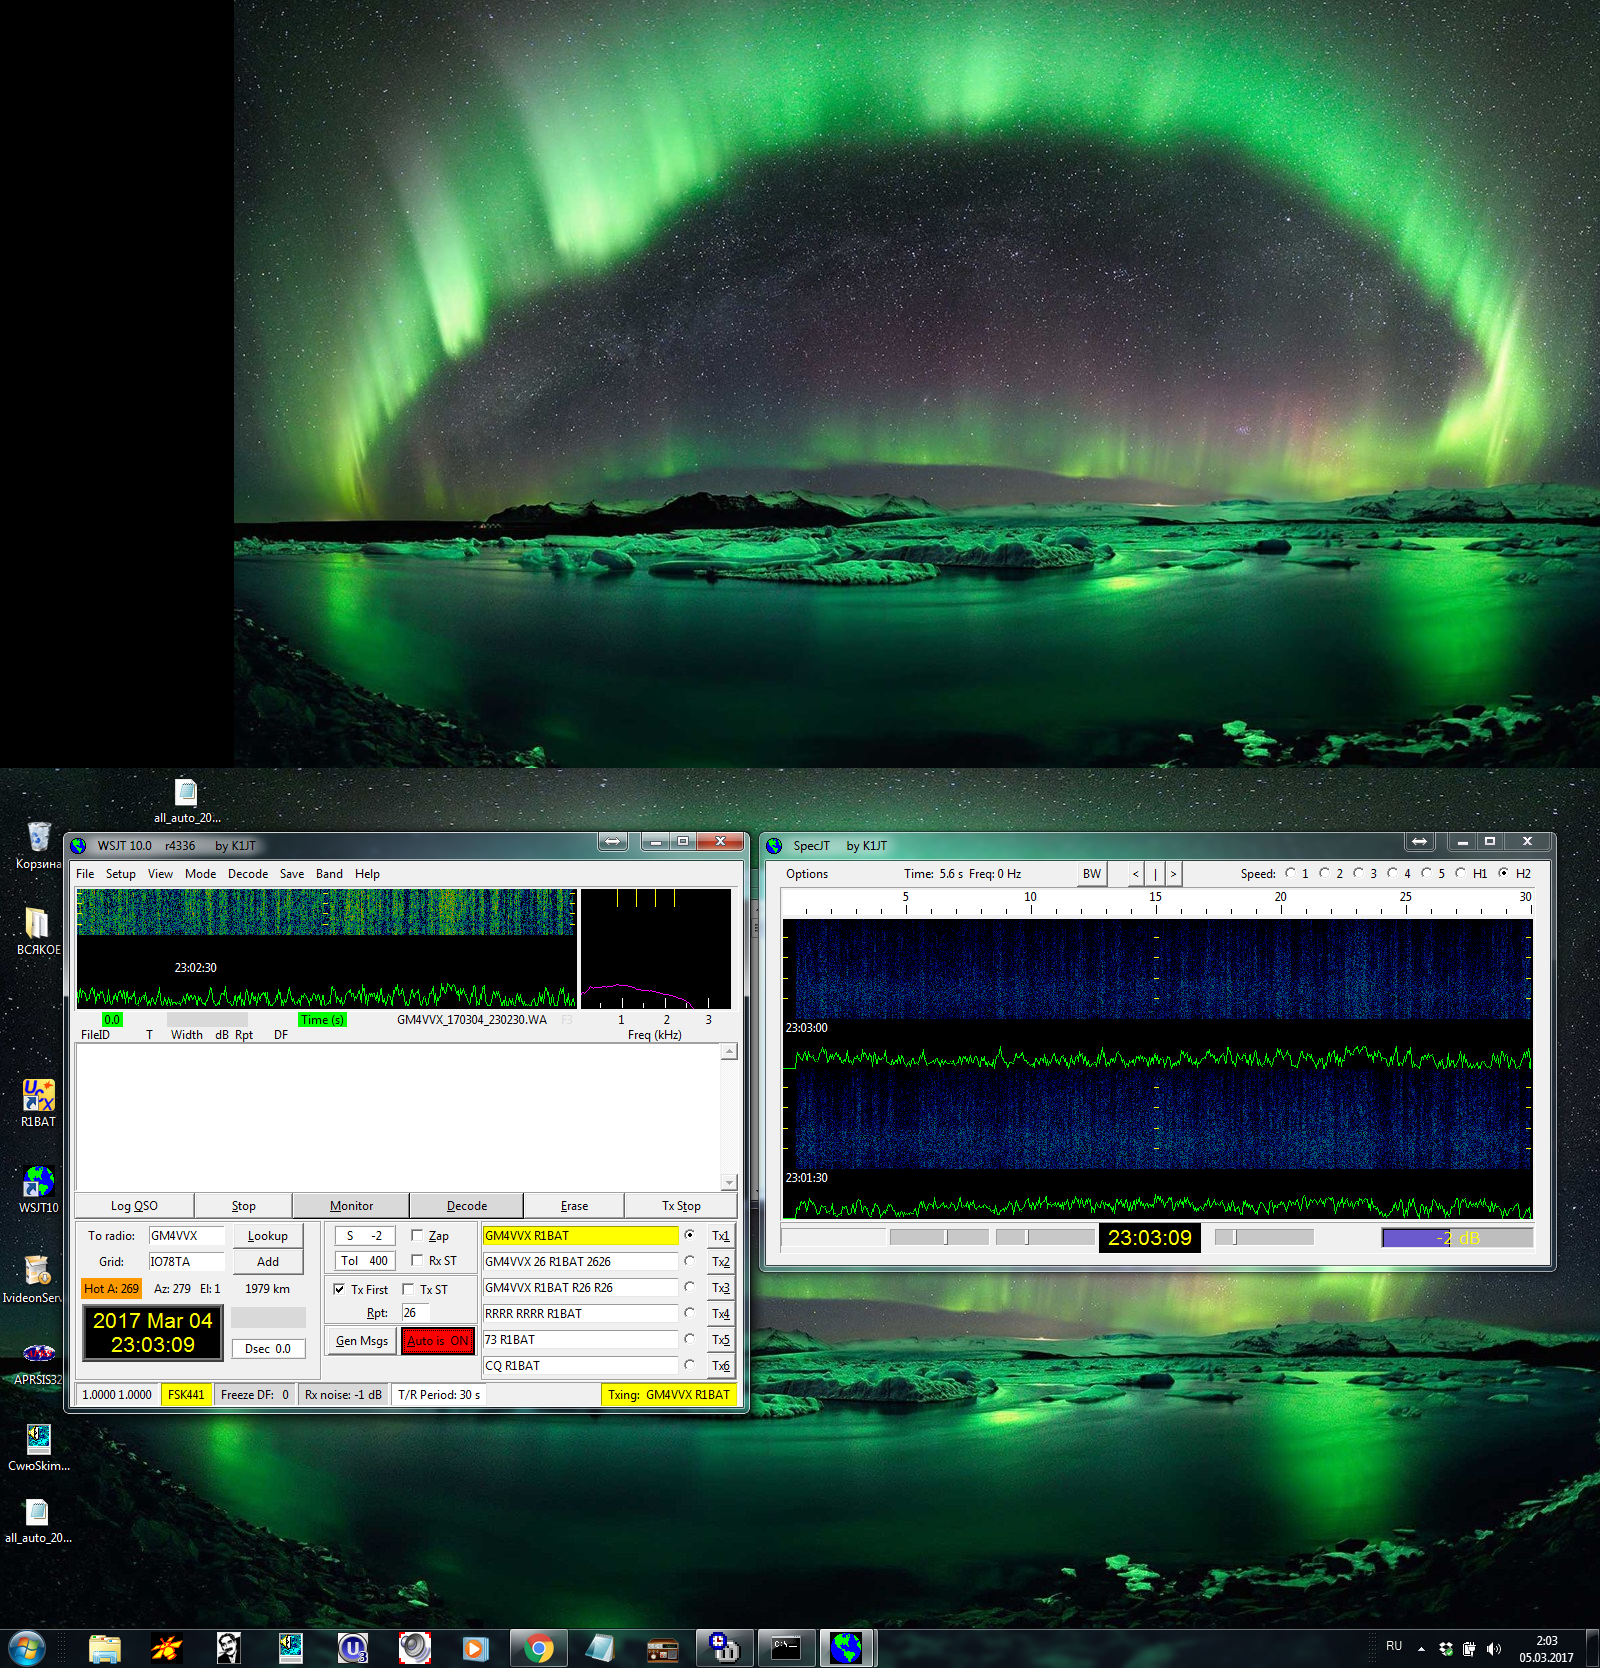
Task: Click the slider right of SpecJT clock
Action: tap(1263, 1237)
